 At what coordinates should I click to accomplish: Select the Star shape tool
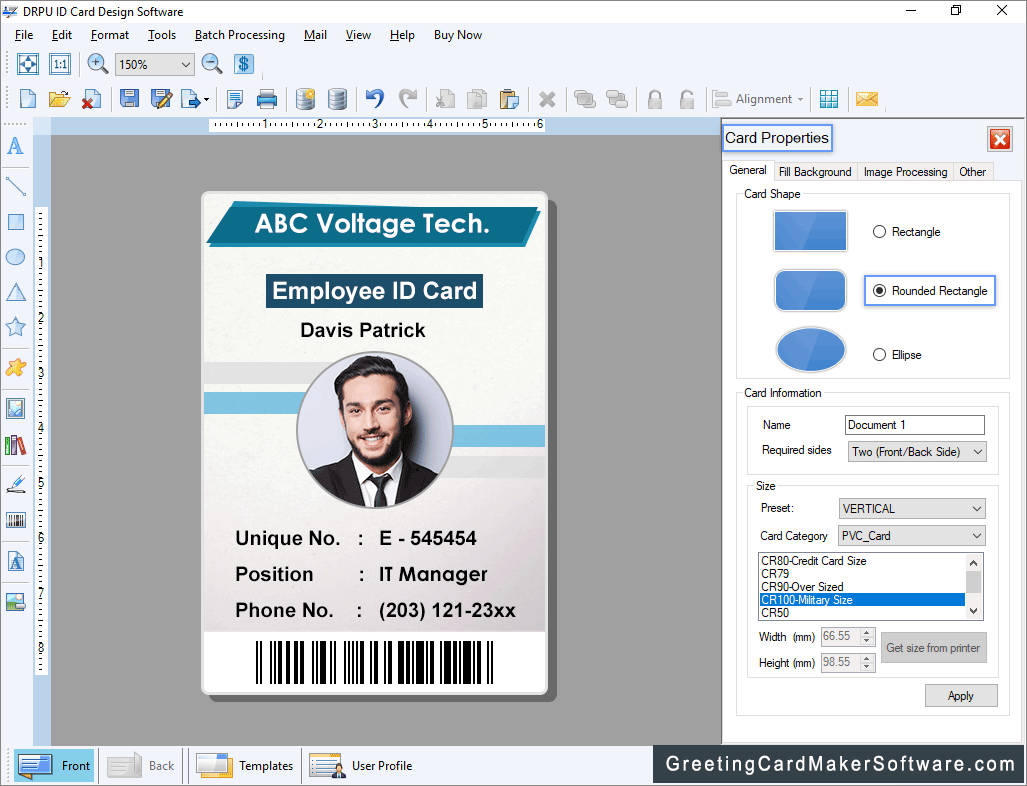tap(15, 327)
